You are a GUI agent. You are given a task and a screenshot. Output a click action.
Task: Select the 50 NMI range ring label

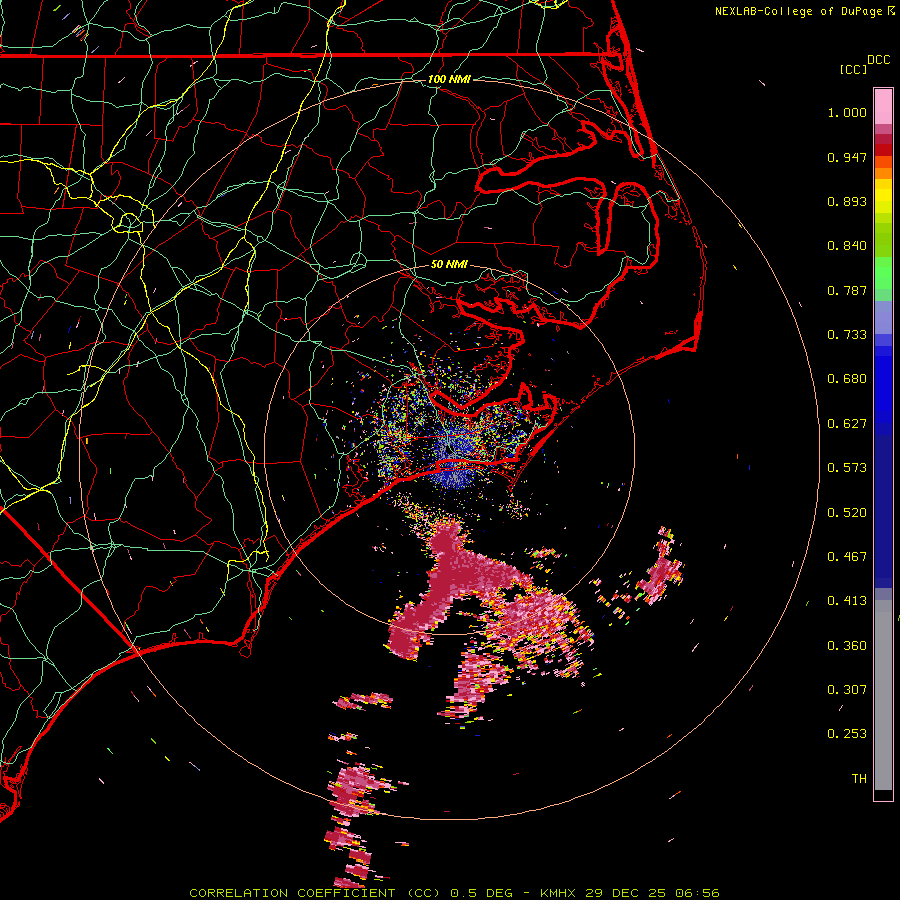click(x=449, y=264)
